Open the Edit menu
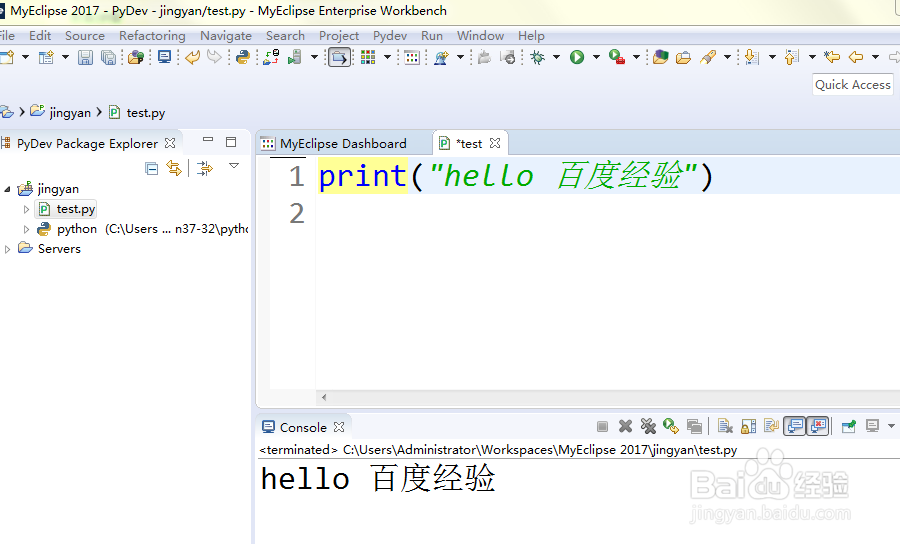Screen dimensions: 900x544 pyautogui.click(x=40, y=36)
